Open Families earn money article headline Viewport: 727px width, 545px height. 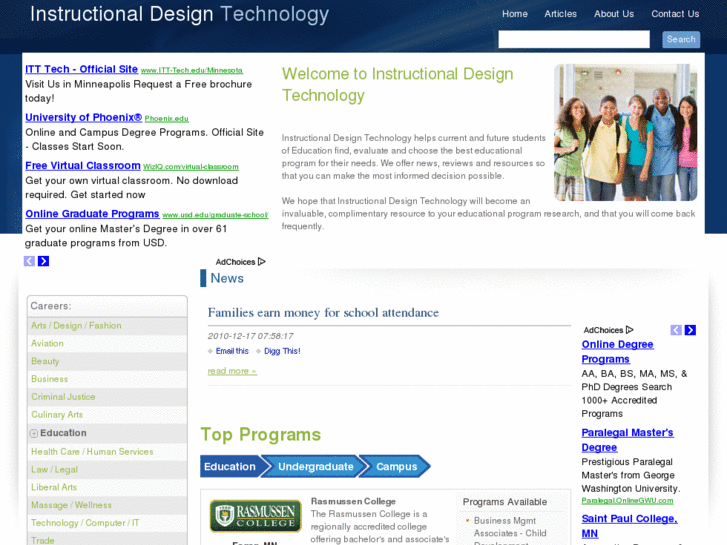[323, 313]
